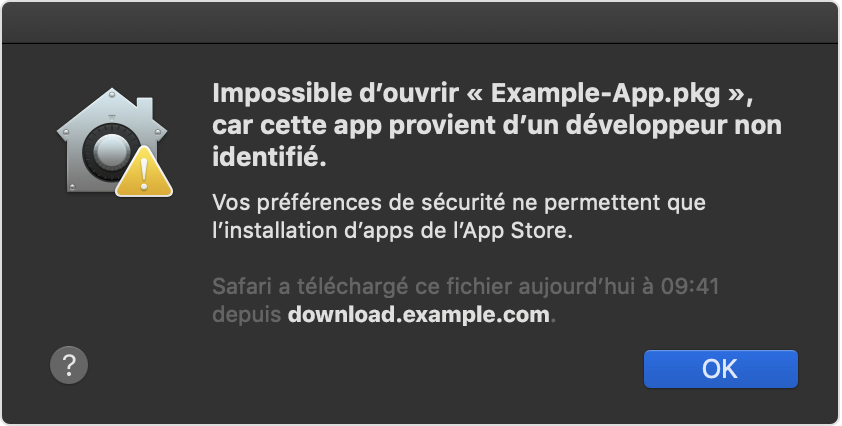Click "Vos préférences de sécurité" message text
The image size is (842, 426).
(x=359, y=203)
